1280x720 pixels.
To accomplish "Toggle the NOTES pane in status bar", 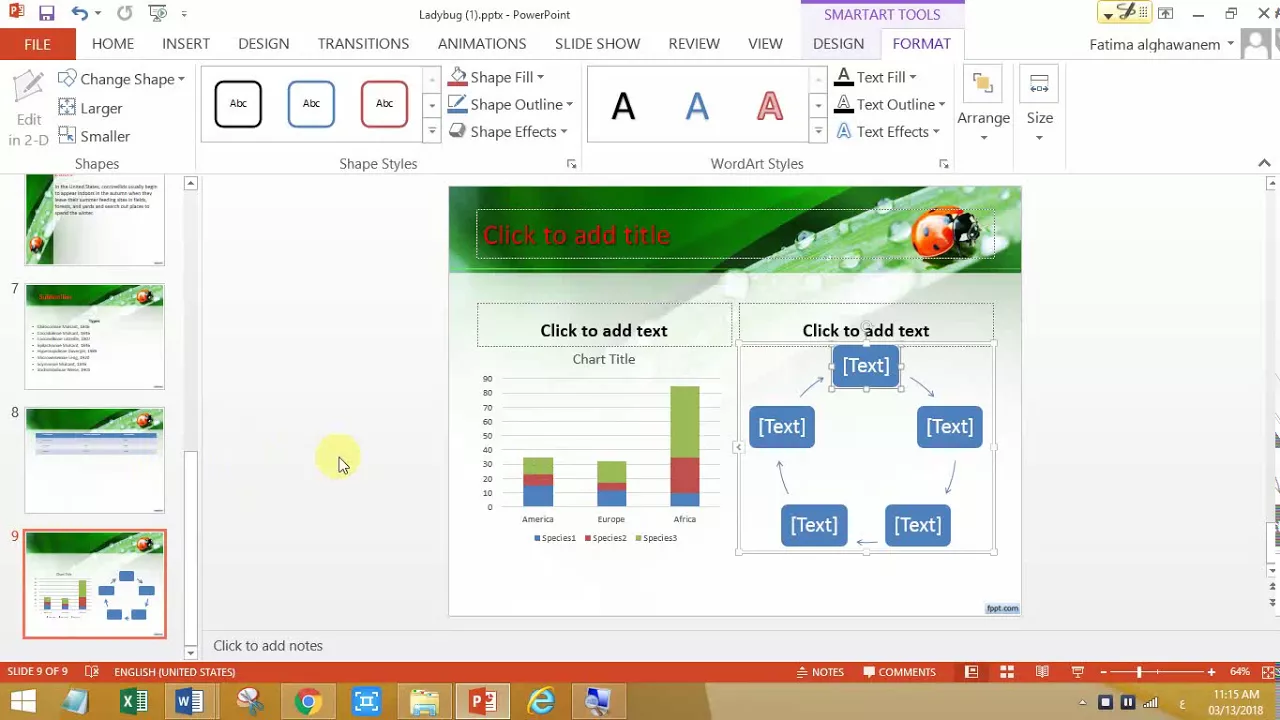I will pyautogui.click(x=820, y=672).
